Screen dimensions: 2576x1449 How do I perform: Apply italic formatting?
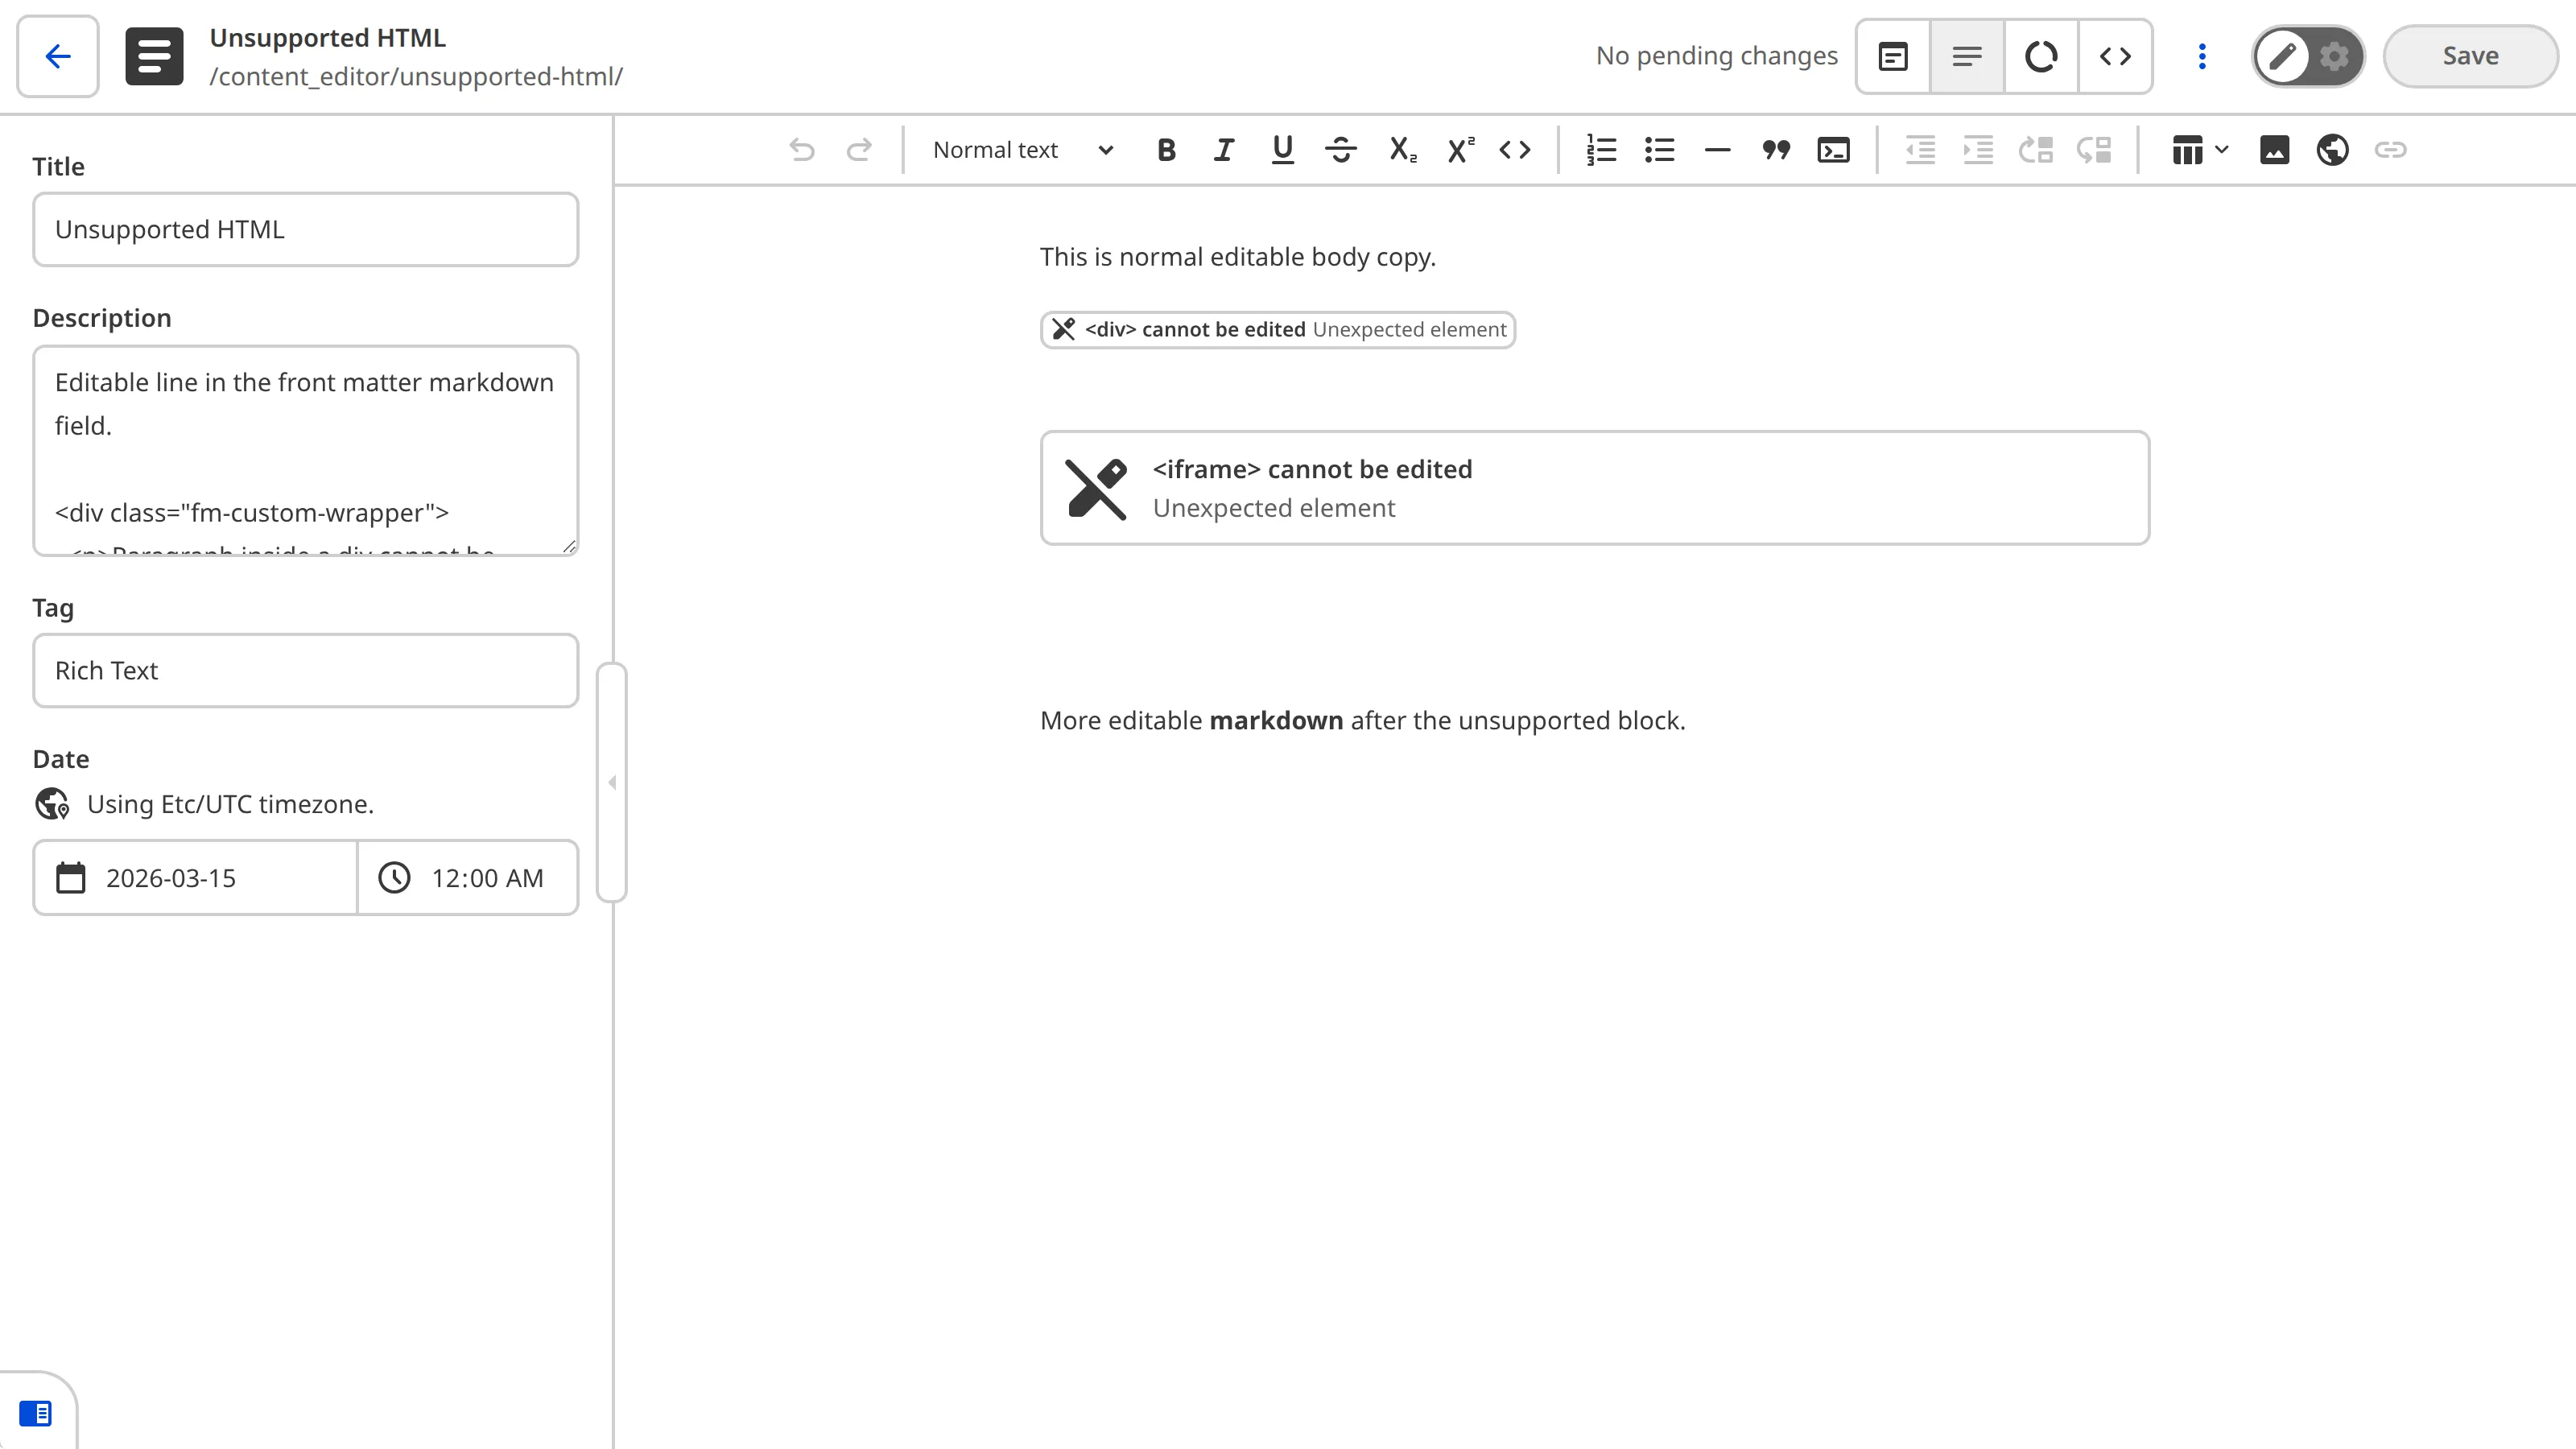coord(1223,150)
